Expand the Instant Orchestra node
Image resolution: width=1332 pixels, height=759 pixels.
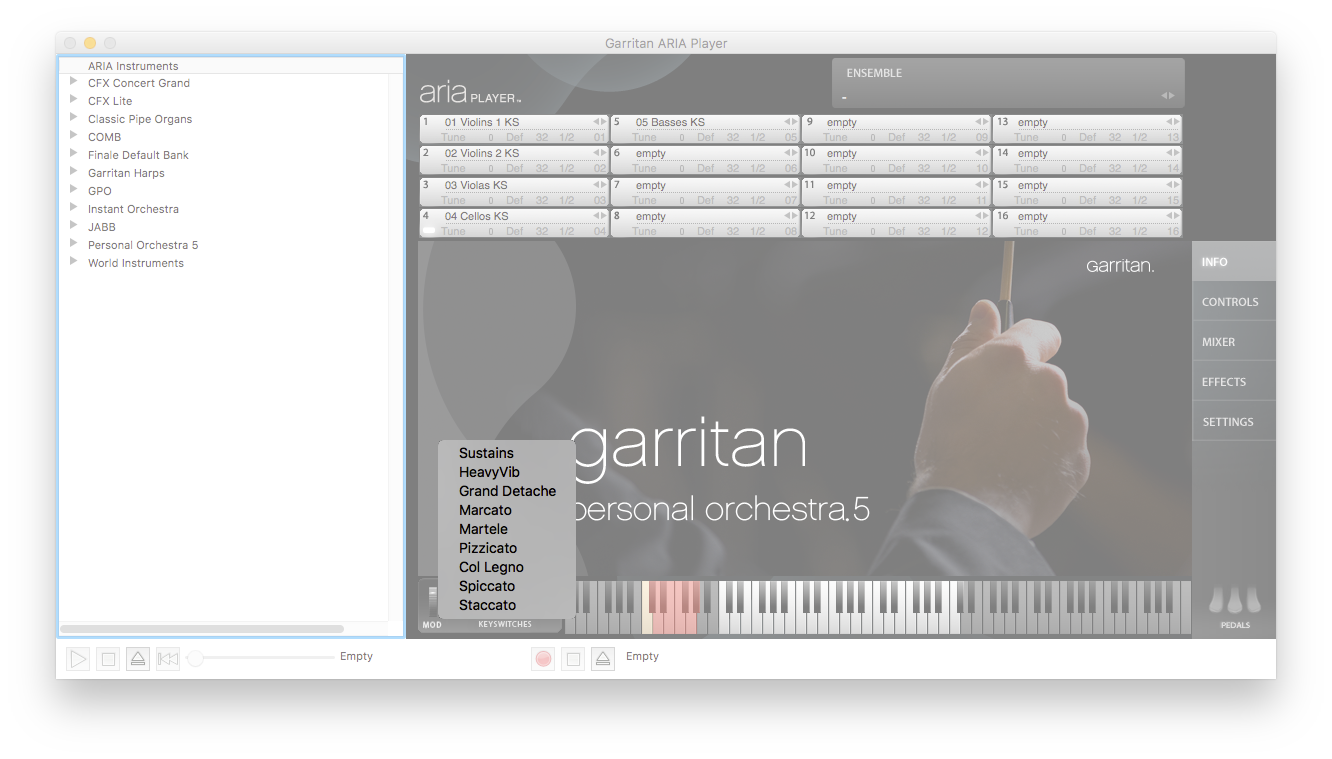(x=74, y=209)
